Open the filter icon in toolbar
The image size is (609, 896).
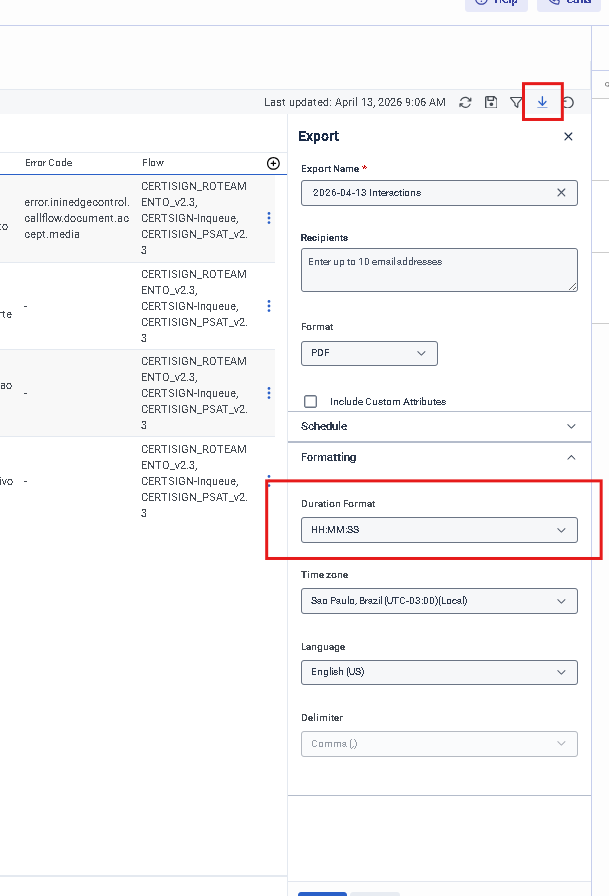point(516,102)
